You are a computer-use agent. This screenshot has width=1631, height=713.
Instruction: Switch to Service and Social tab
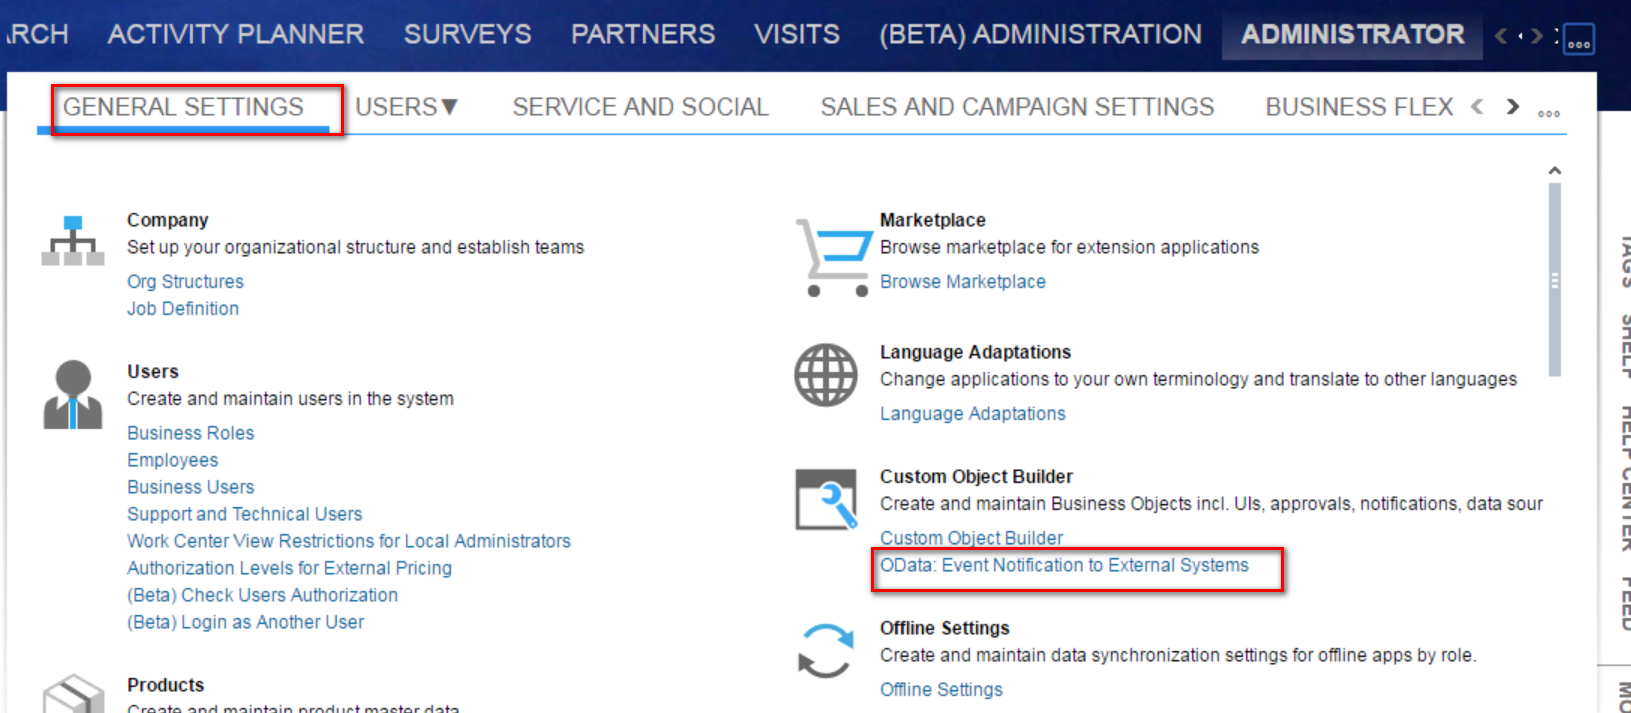tap(640, 107)
